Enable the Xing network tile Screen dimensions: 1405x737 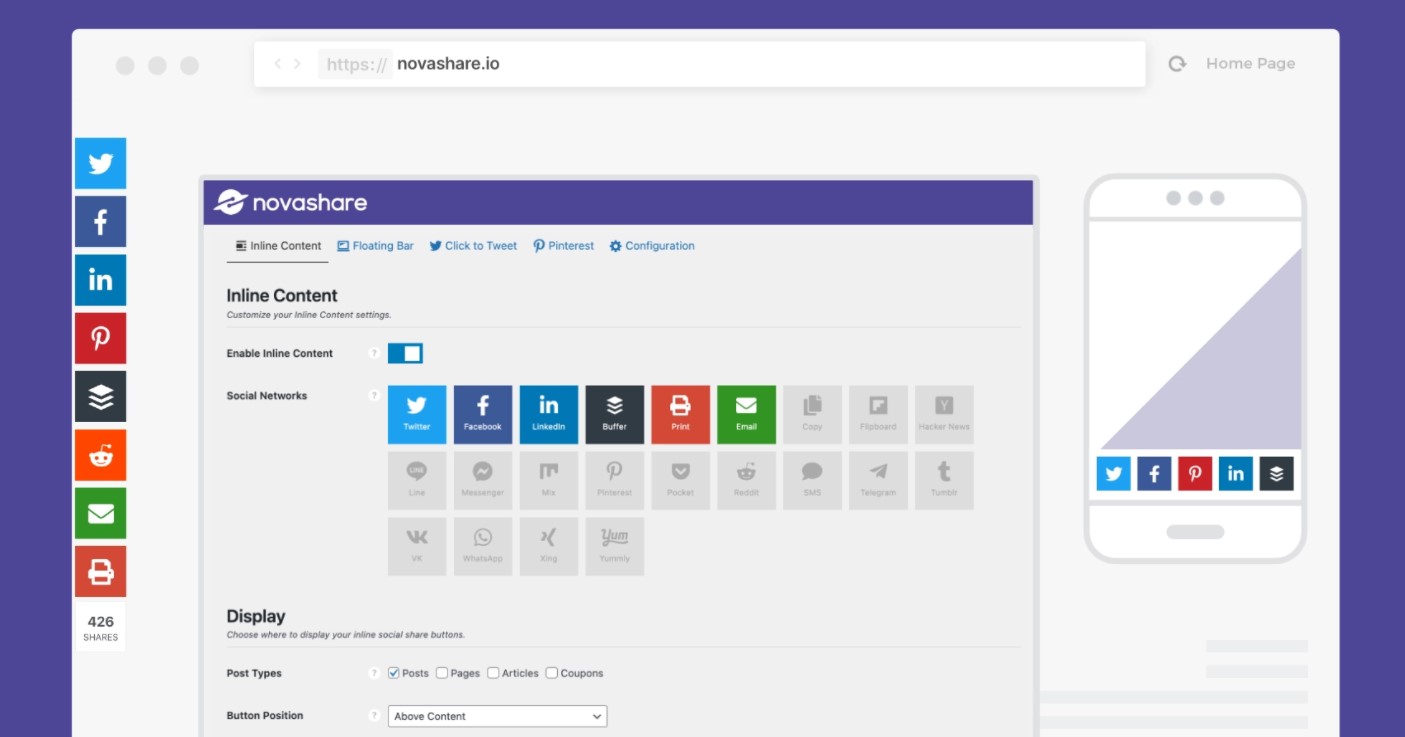click(549, 546)
